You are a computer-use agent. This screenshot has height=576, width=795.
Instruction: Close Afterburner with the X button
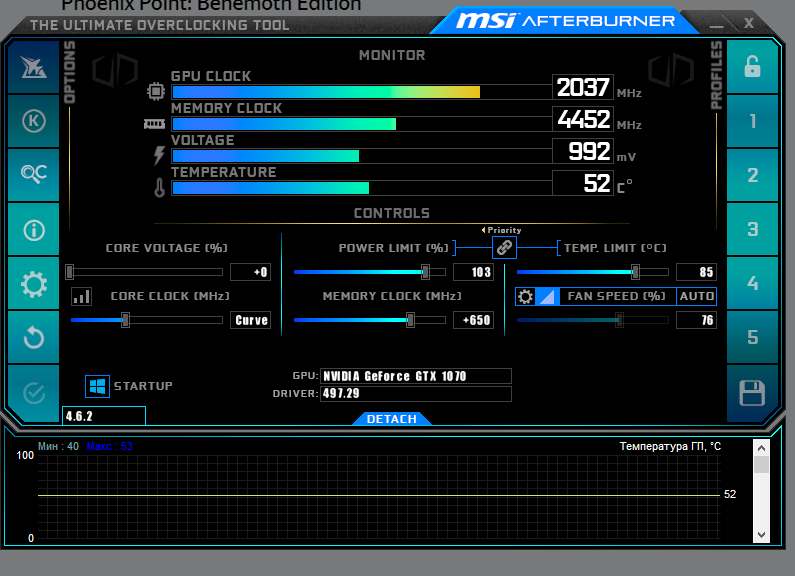(749, 23)
